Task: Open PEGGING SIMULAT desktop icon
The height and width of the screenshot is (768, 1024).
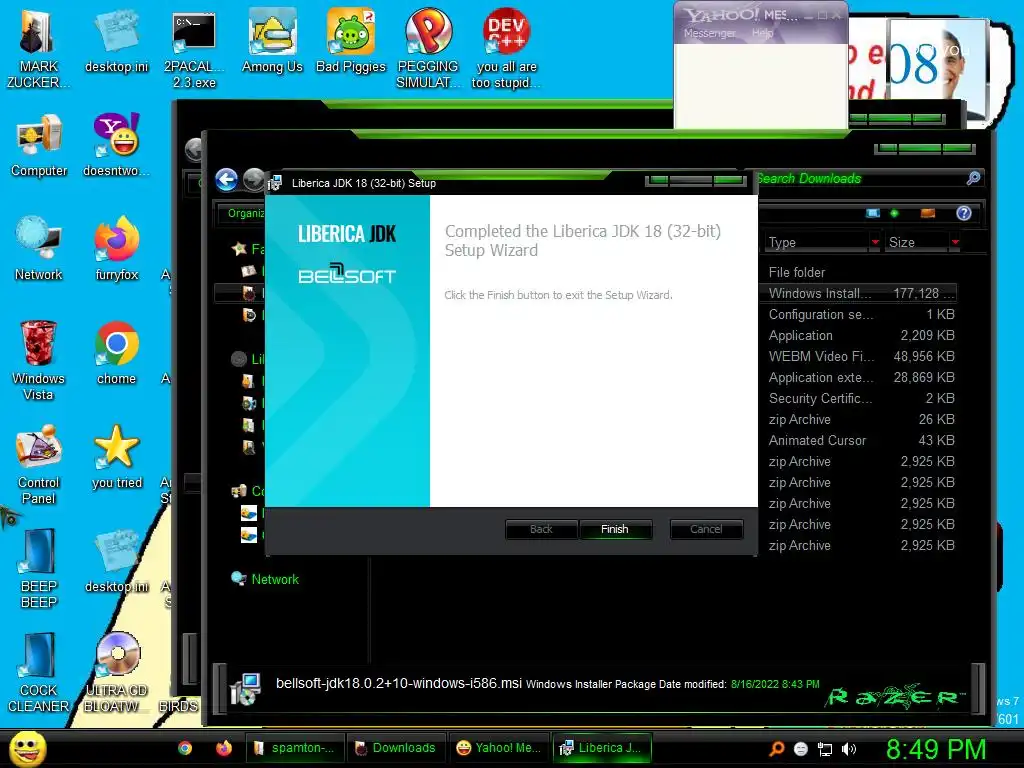Action: pos(428,49)
